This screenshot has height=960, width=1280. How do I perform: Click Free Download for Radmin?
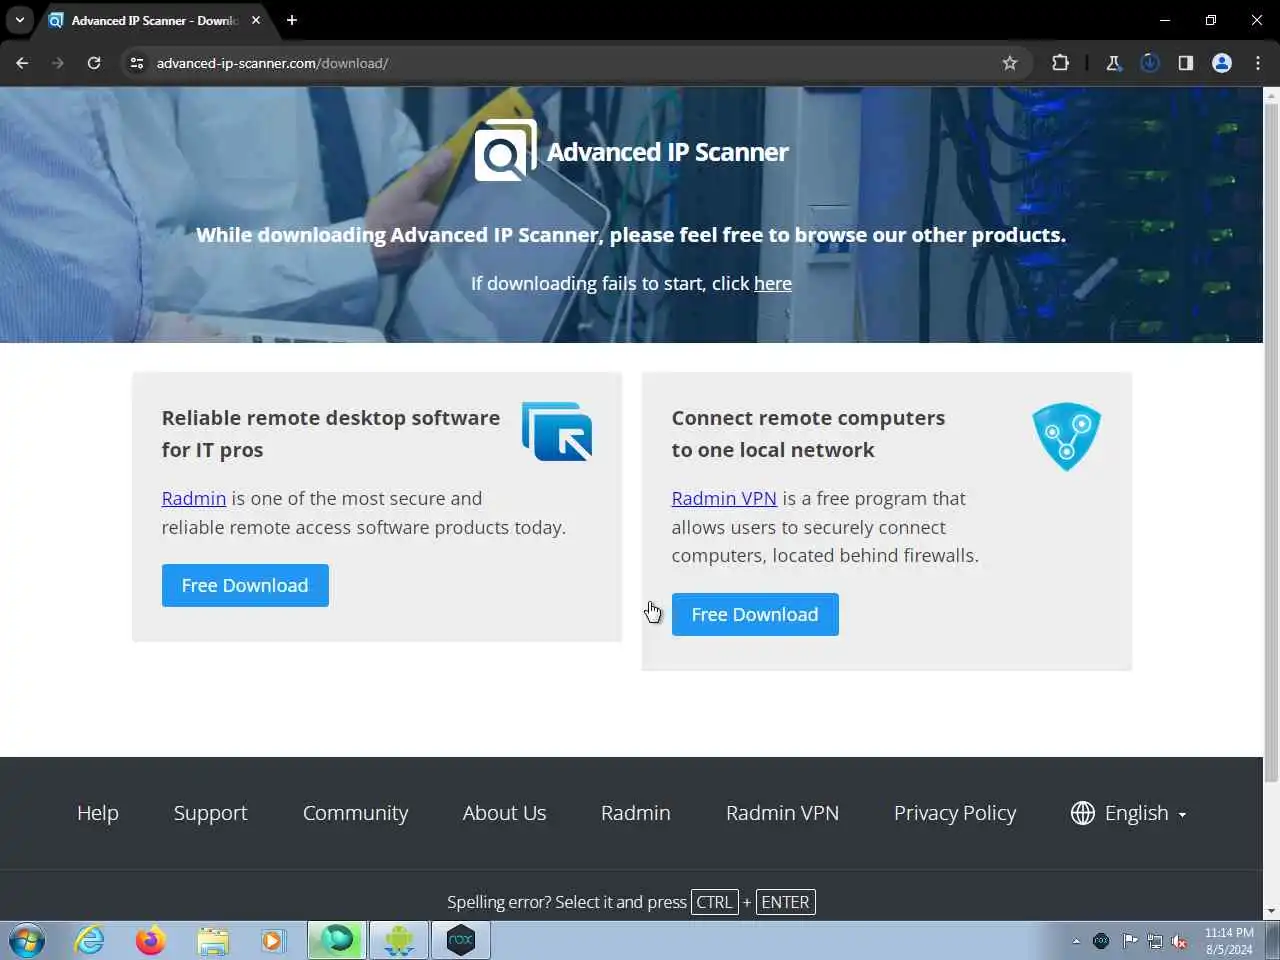click(245, 586)
